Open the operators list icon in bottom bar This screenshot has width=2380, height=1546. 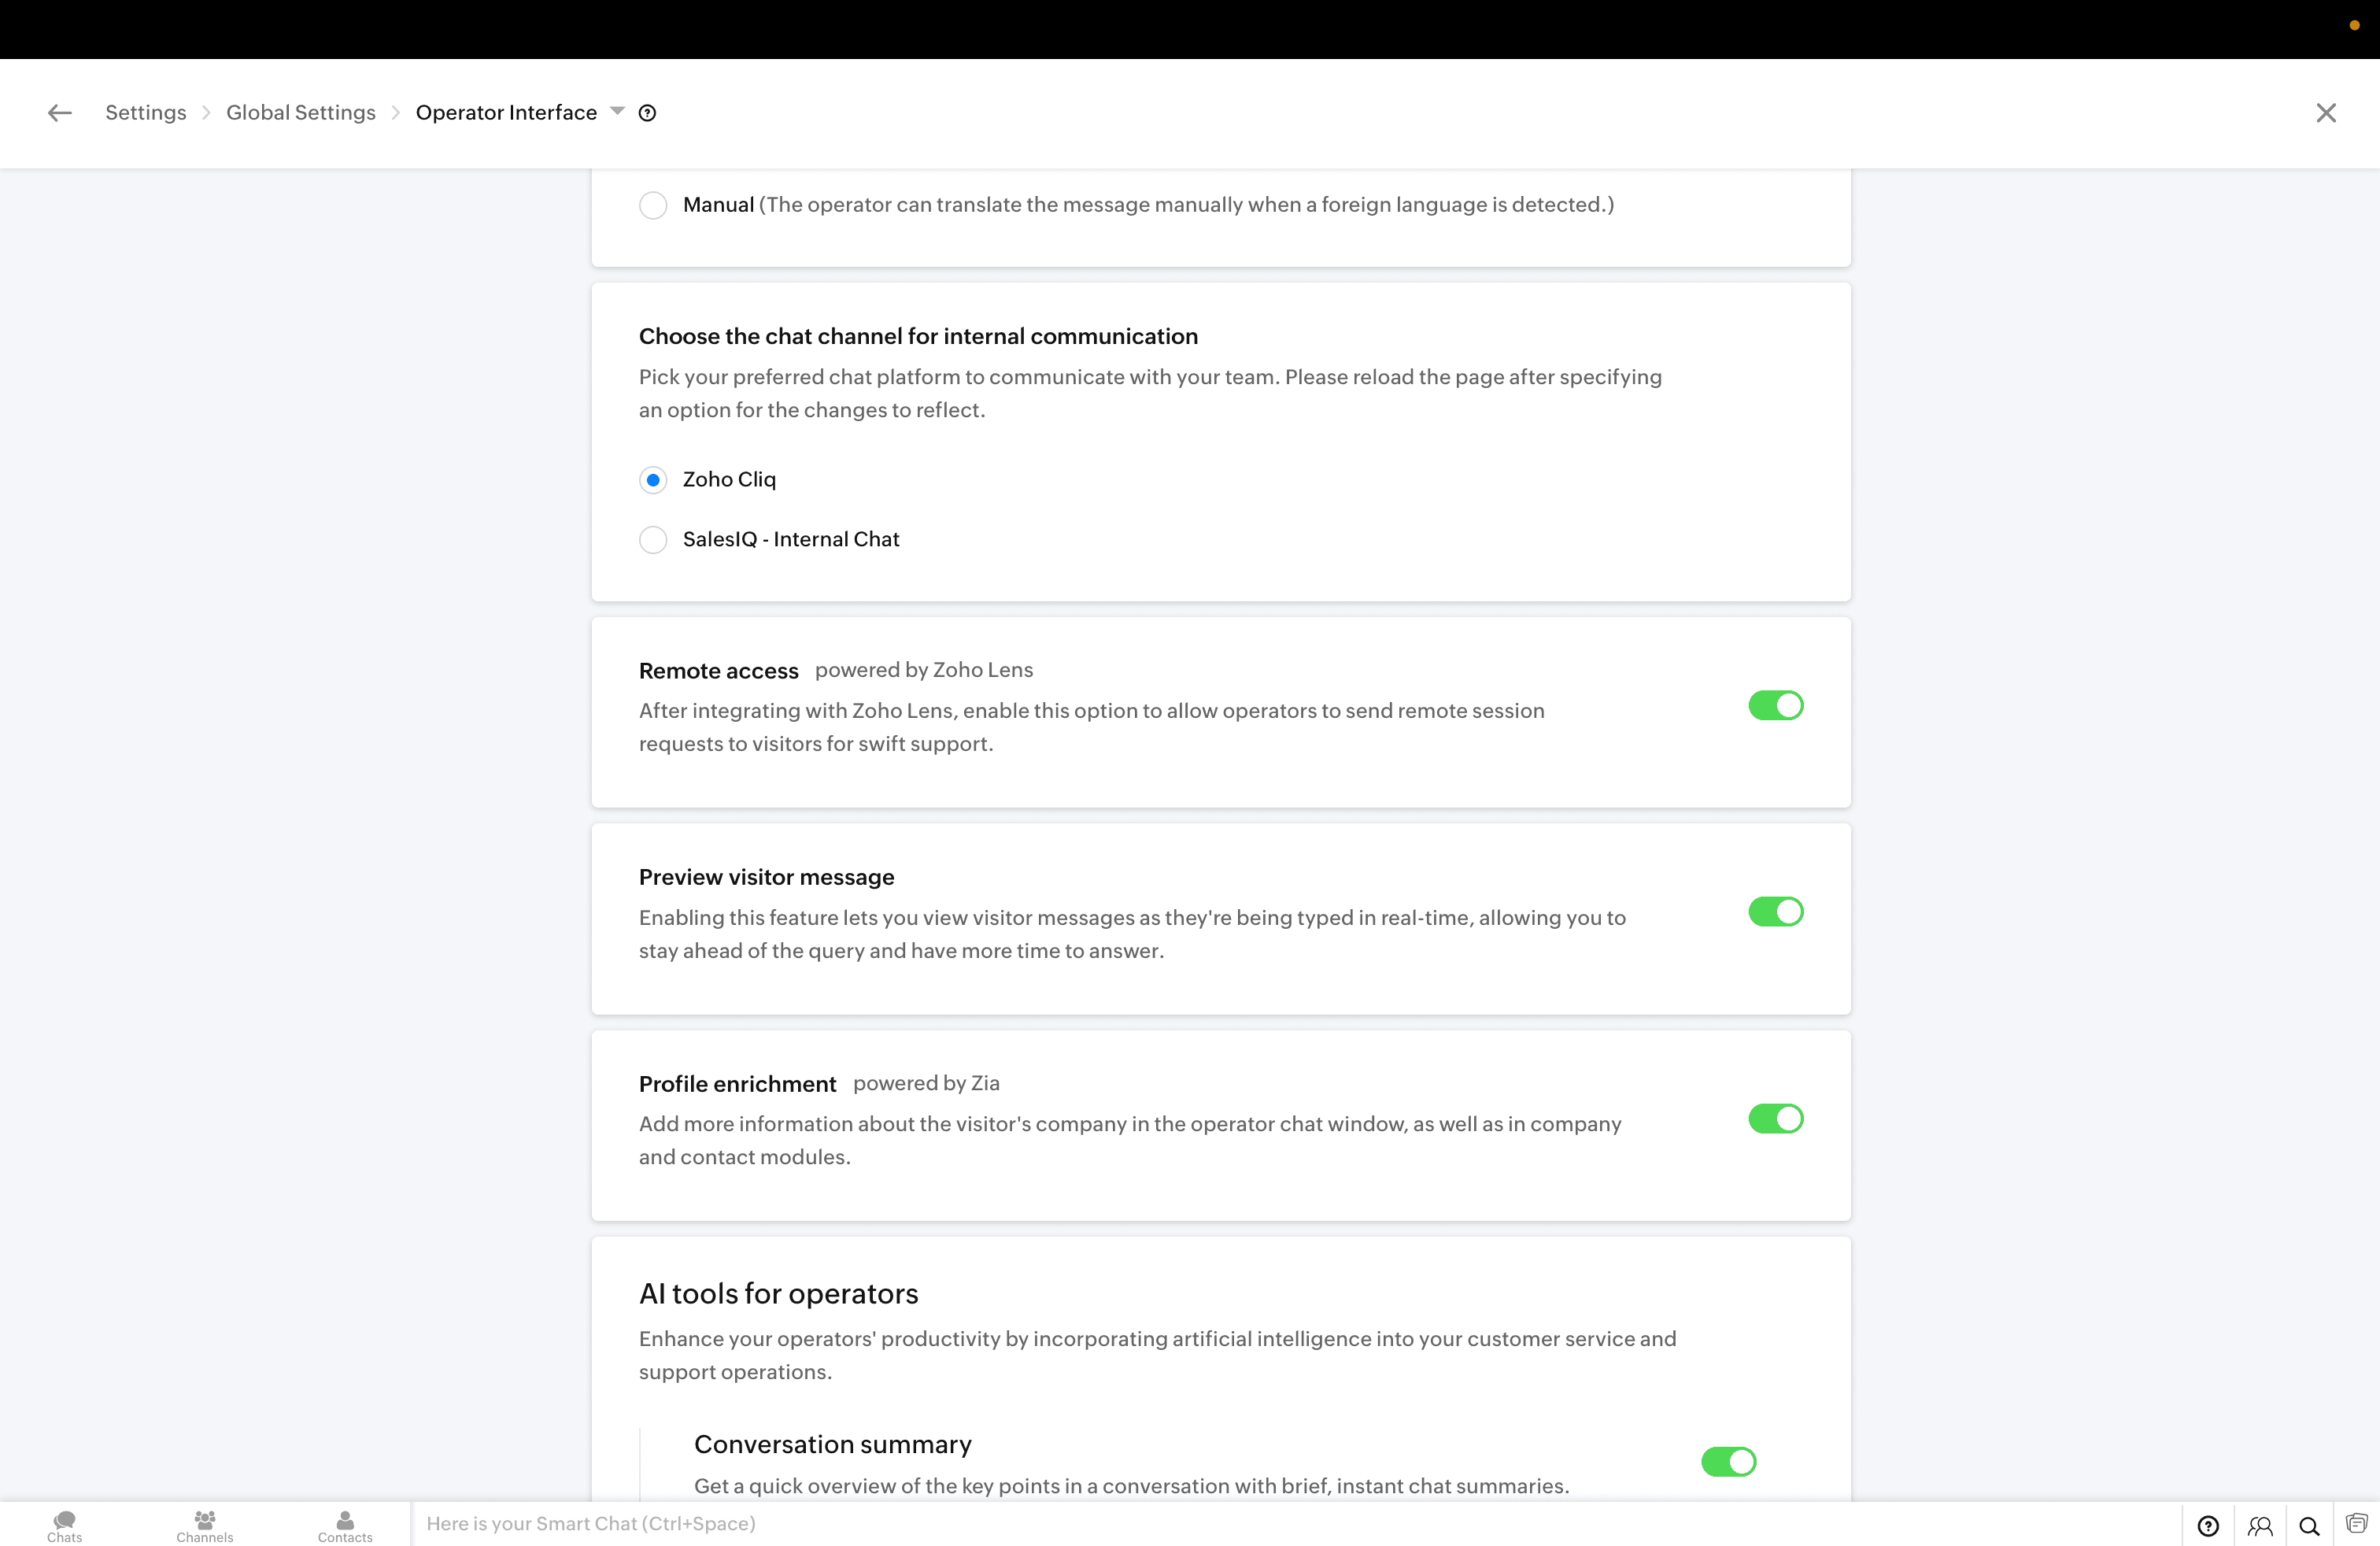click(2260, 1526)
